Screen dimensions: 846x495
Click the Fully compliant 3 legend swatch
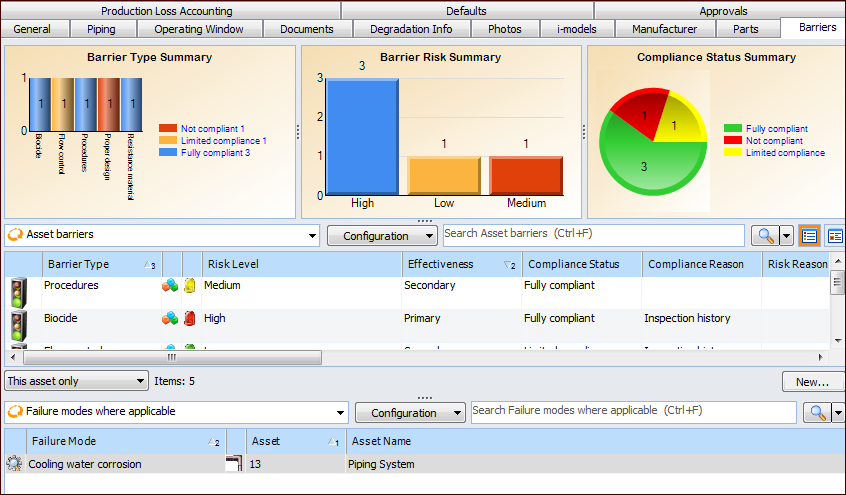pyautogui.click(x=168, y=153)
